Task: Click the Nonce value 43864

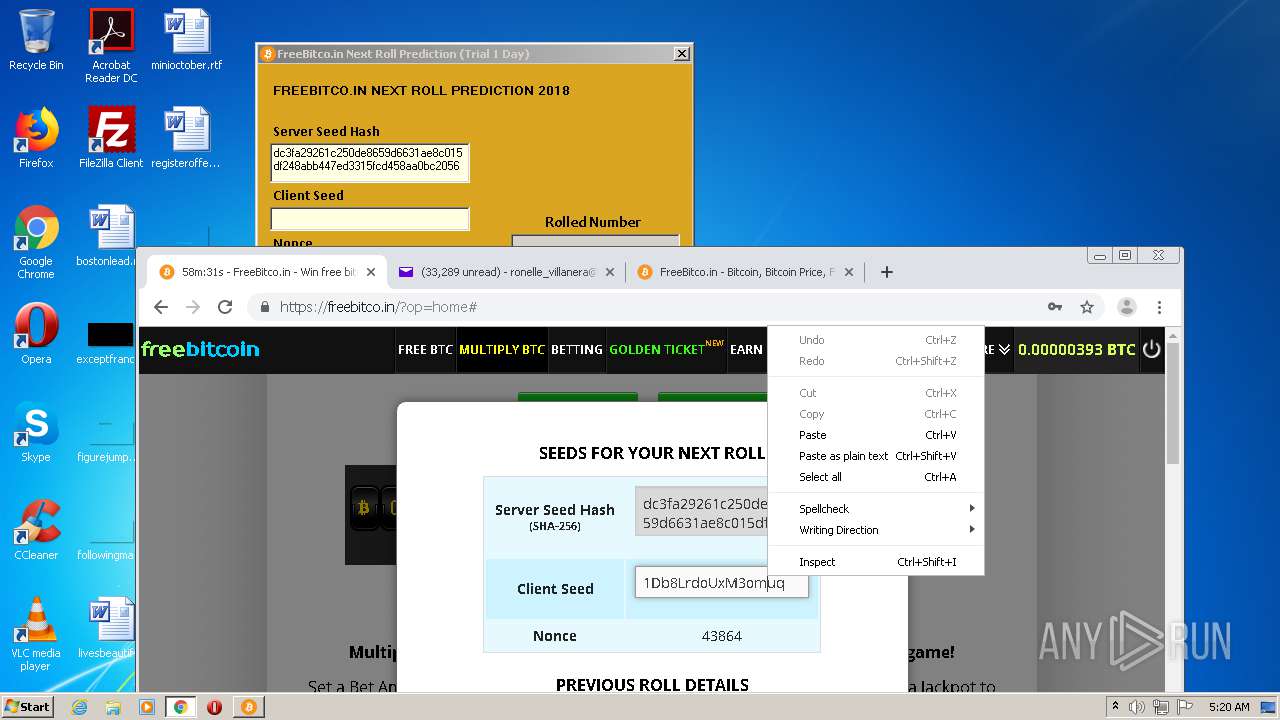Action: [721, 636]
